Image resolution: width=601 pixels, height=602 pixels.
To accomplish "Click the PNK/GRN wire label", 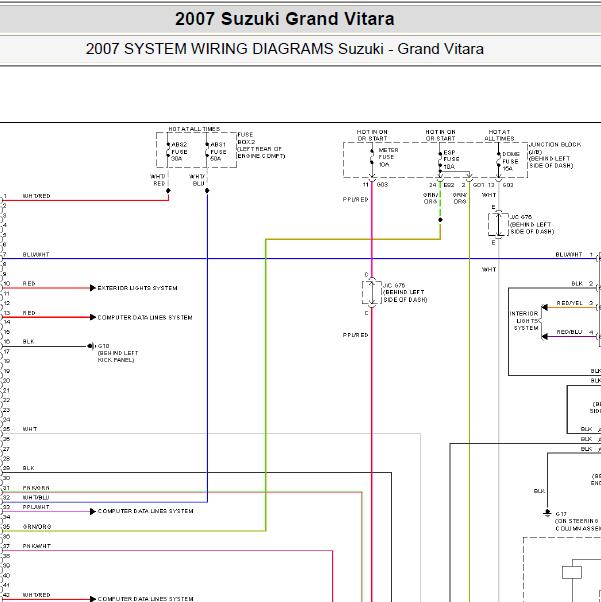I will pyautogui.click(x=36, y=488).
